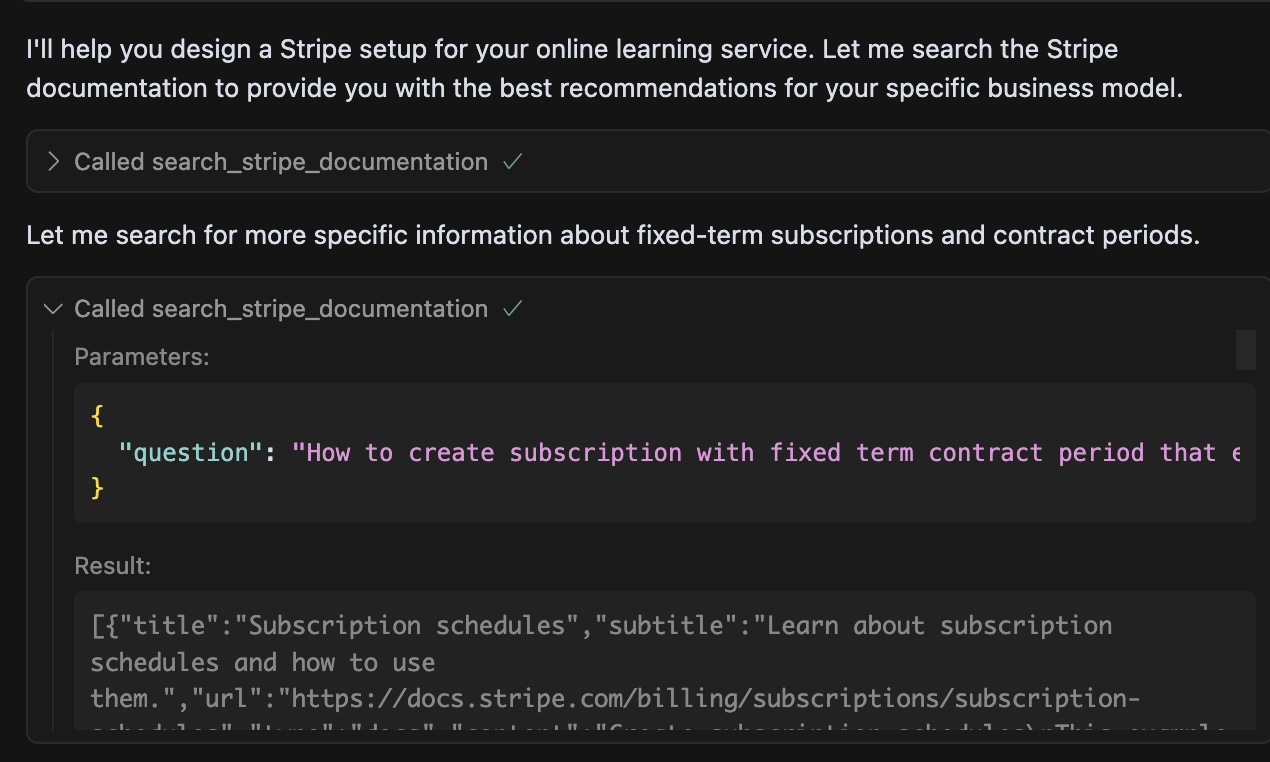This screenshot has width=1270, height=762.
Task: Click the "Let me search for more" paragraph
Action: pyautogui.click(x=612, y=236)
